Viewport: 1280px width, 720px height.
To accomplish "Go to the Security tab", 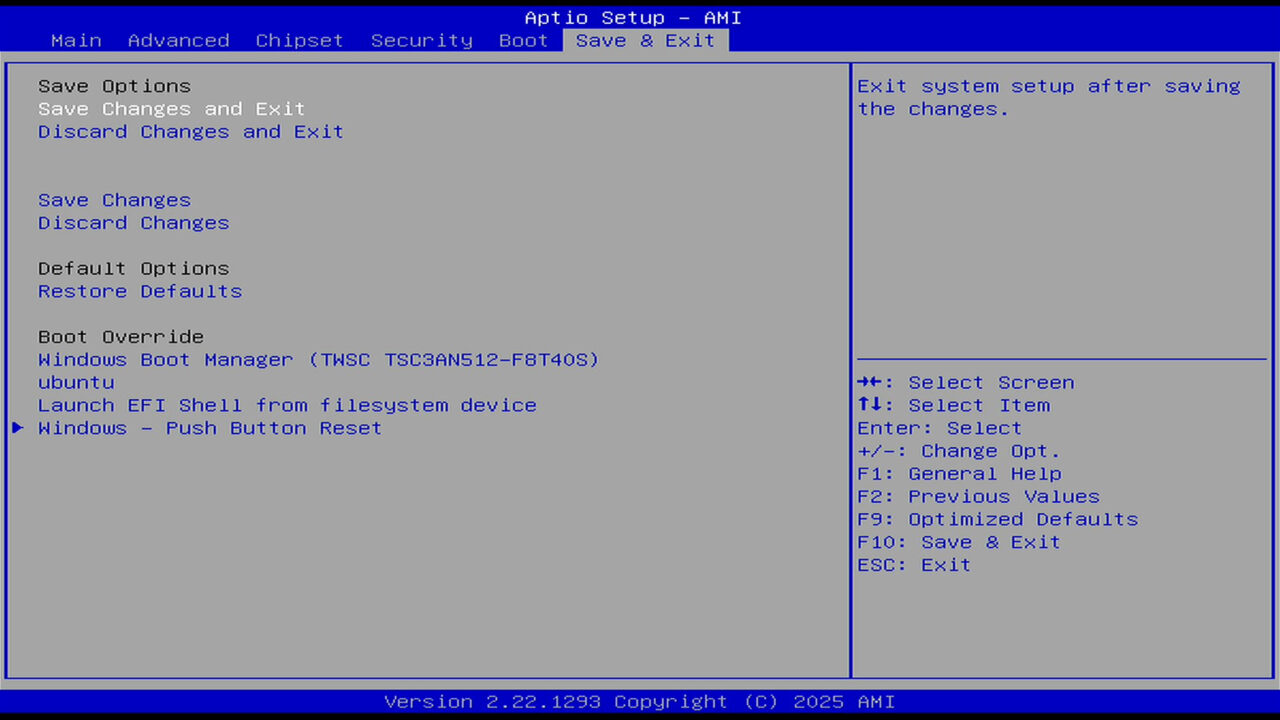I will coord(421,41).
